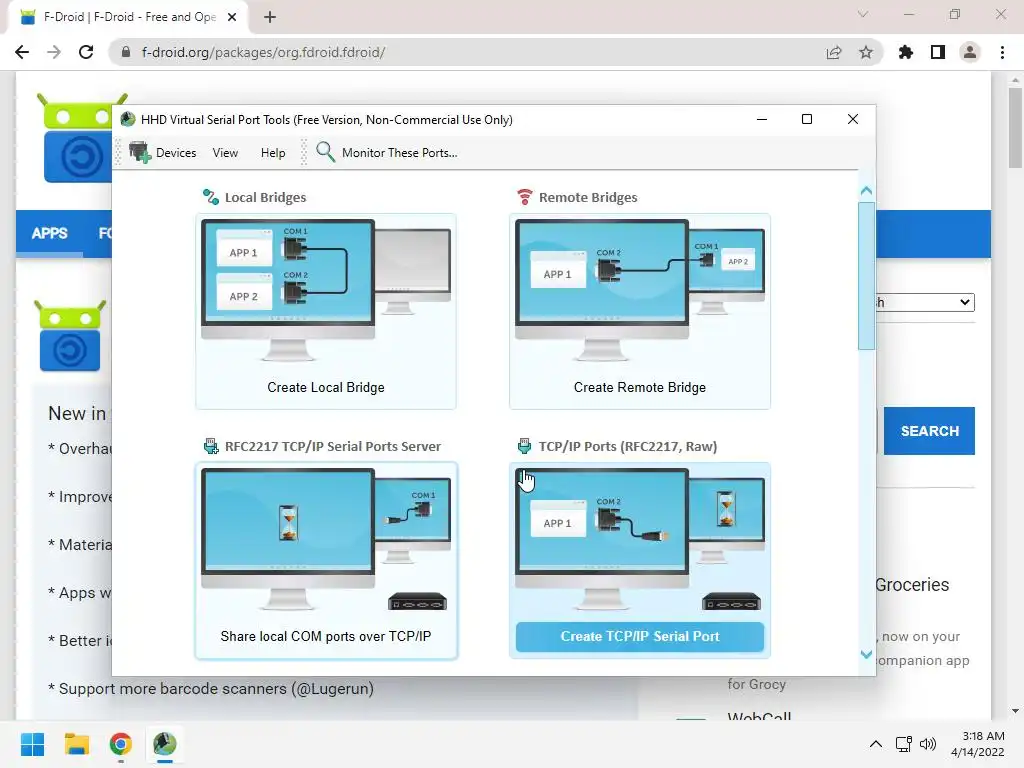Open the Chrome tab search chevron
The height and width of the screenshot is (768, 1024).
(863, 14)
